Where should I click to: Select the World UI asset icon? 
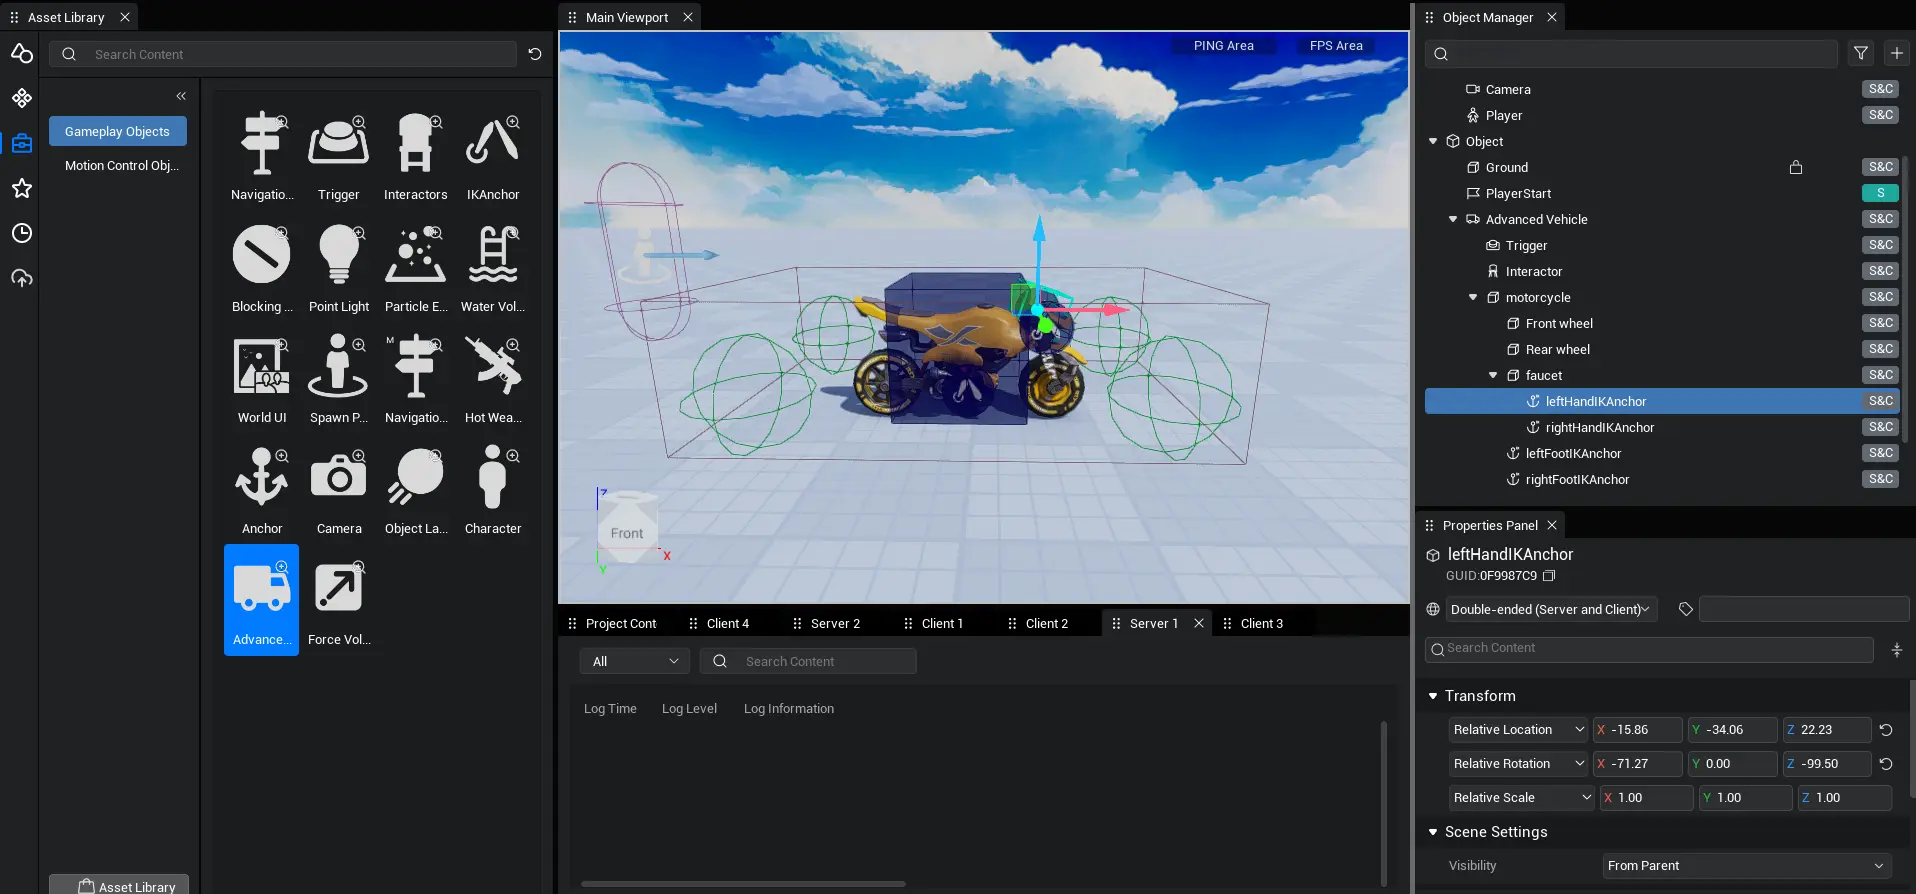[261, 366]
